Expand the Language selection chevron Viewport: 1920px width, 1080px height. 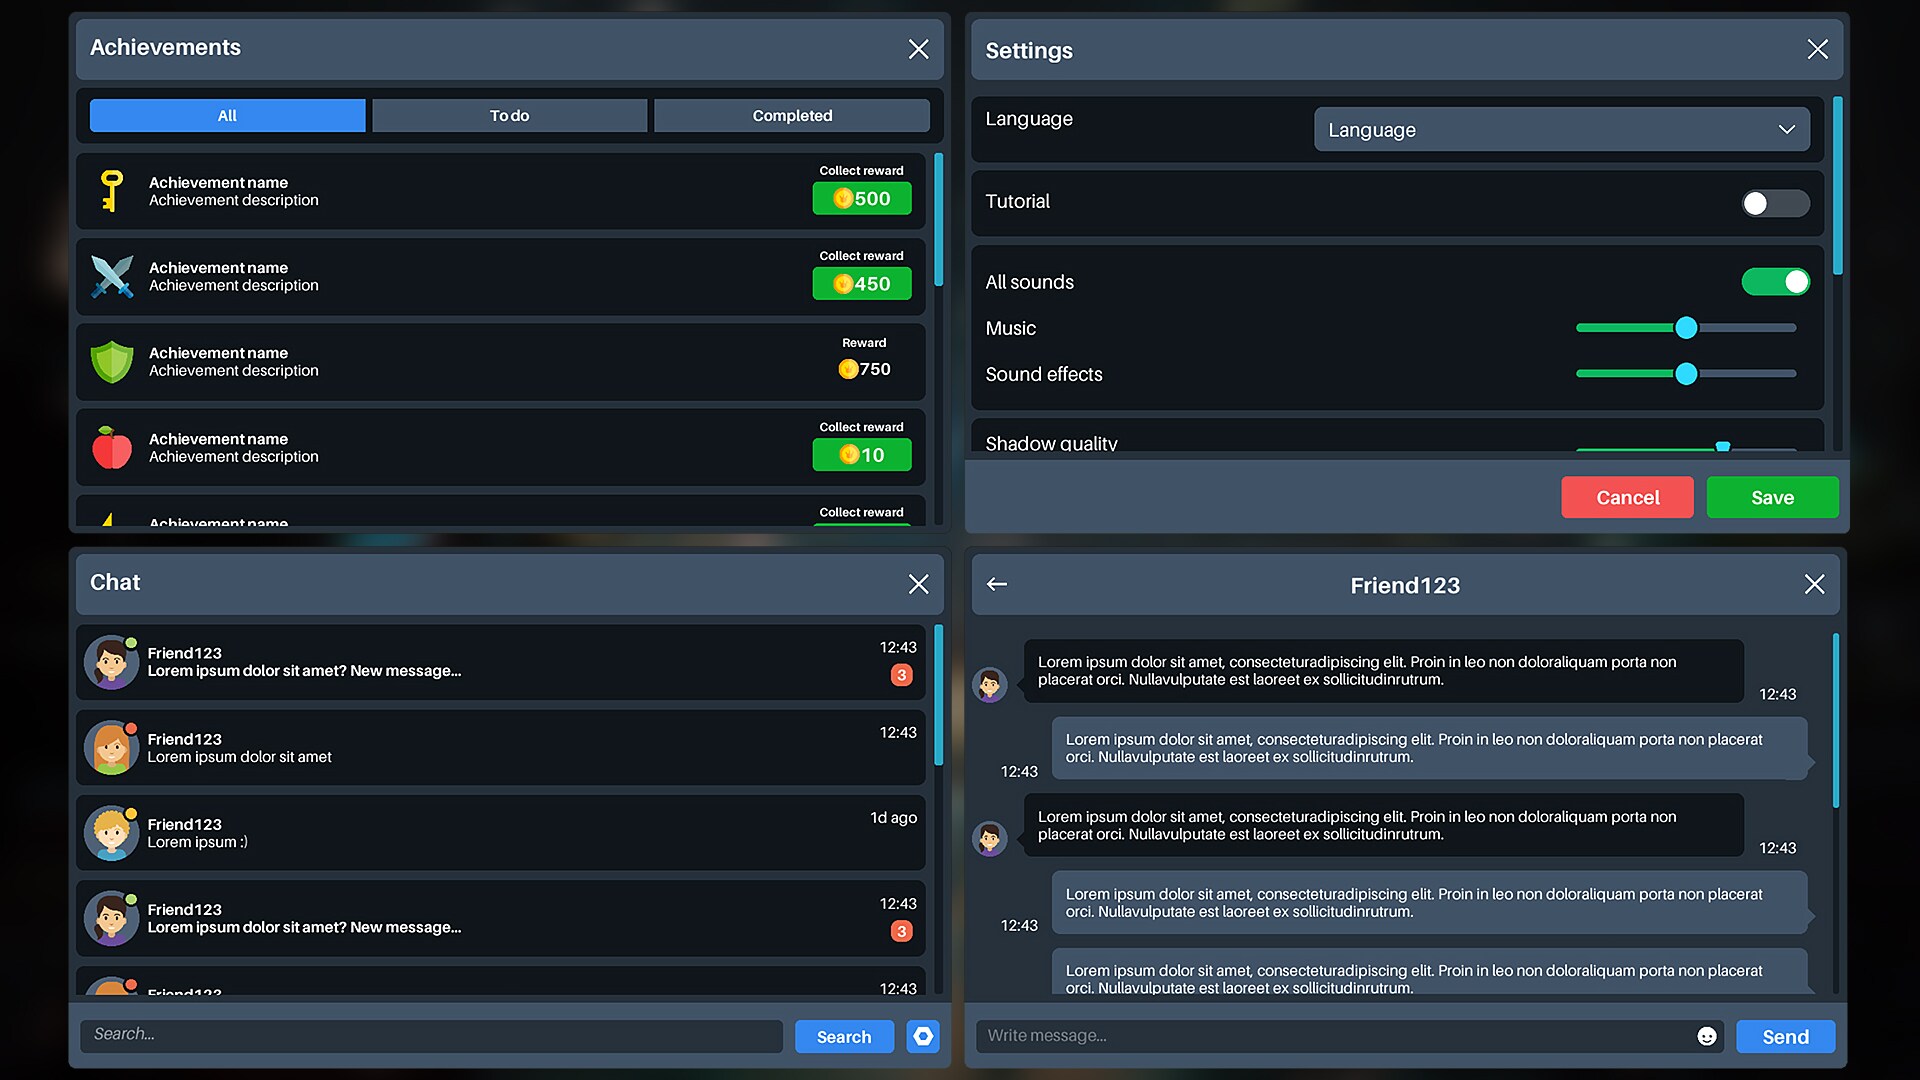point(1789,129)
